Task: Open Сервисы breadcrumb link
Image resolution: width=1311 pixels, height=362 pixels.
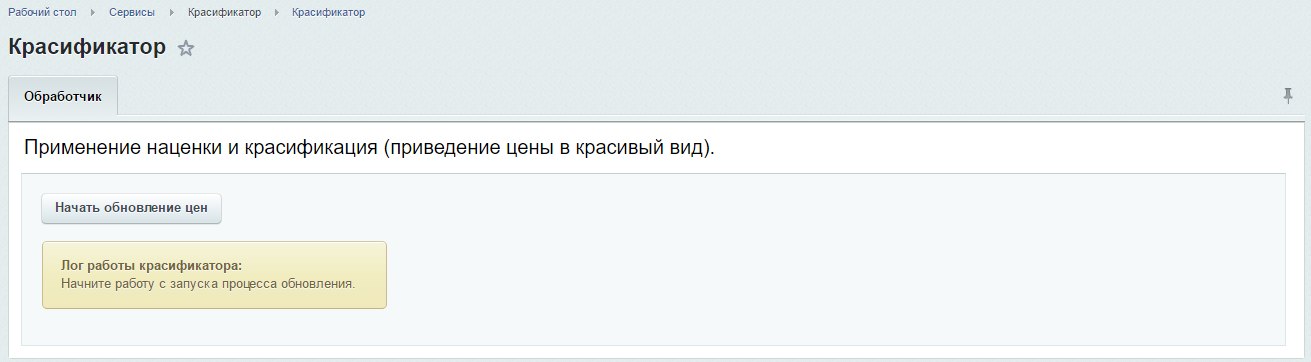Action: click(x=132, y=13)
